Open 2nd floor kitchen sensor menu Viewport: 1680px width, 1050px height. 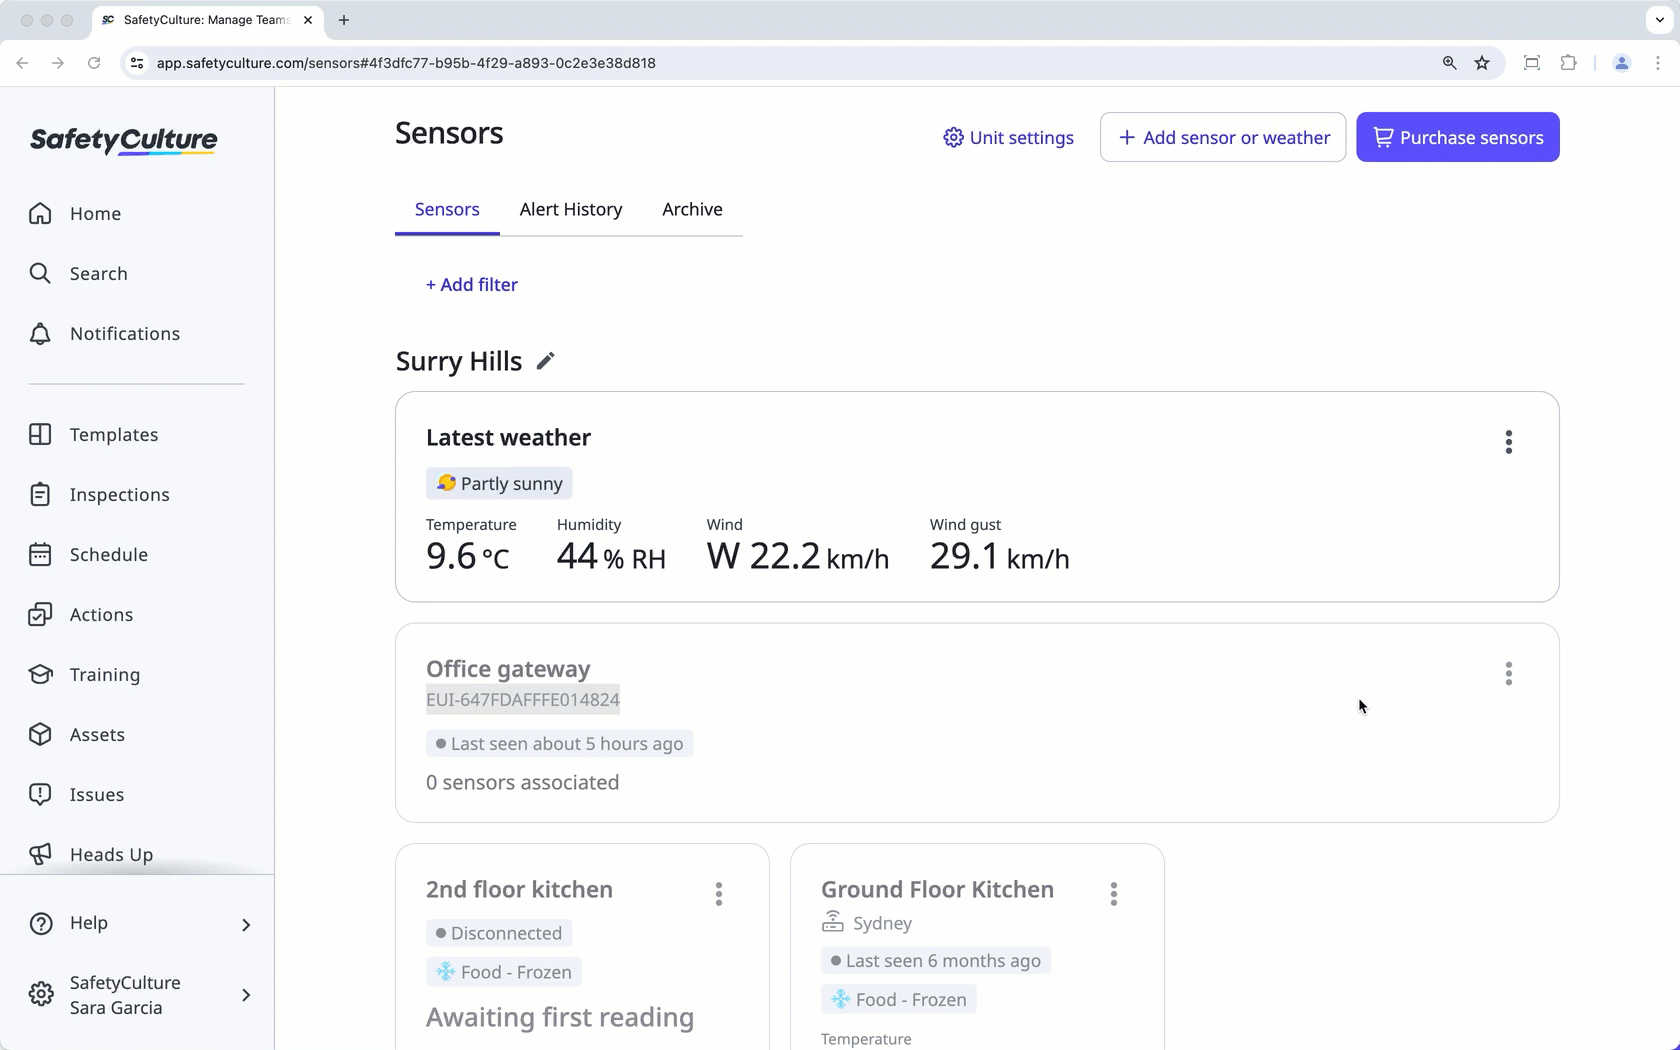point(719,894)
